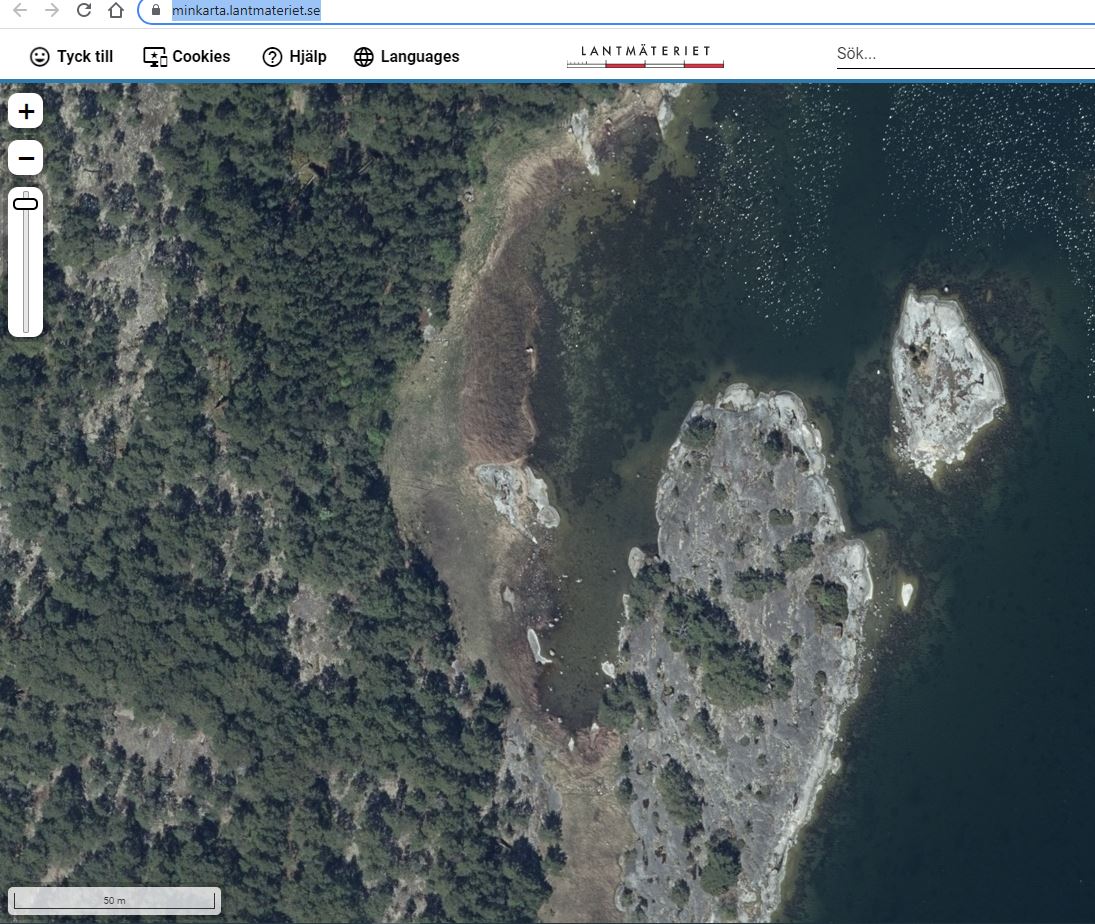Open the Languages selector
Viewport: 1095px width, 924px height.
406,57
